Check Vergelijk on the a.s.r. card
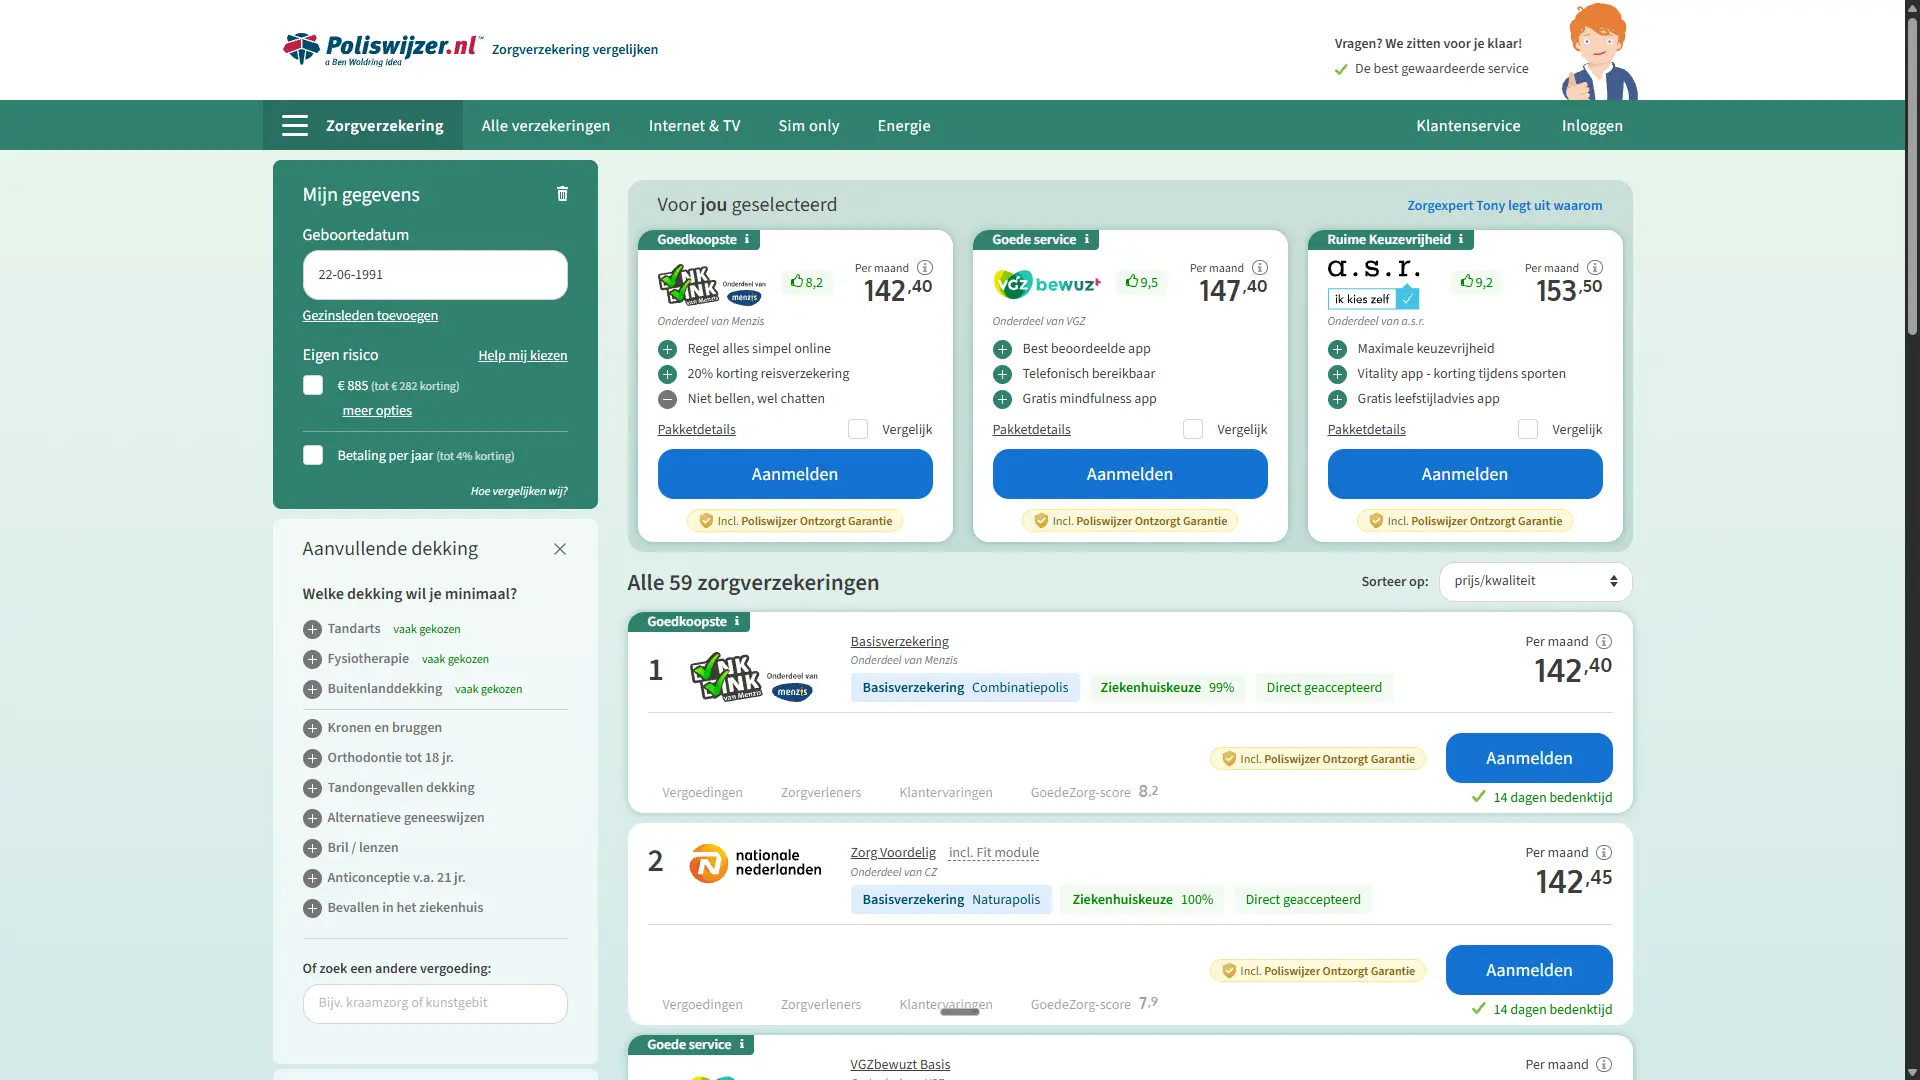 coord(1528,430)
